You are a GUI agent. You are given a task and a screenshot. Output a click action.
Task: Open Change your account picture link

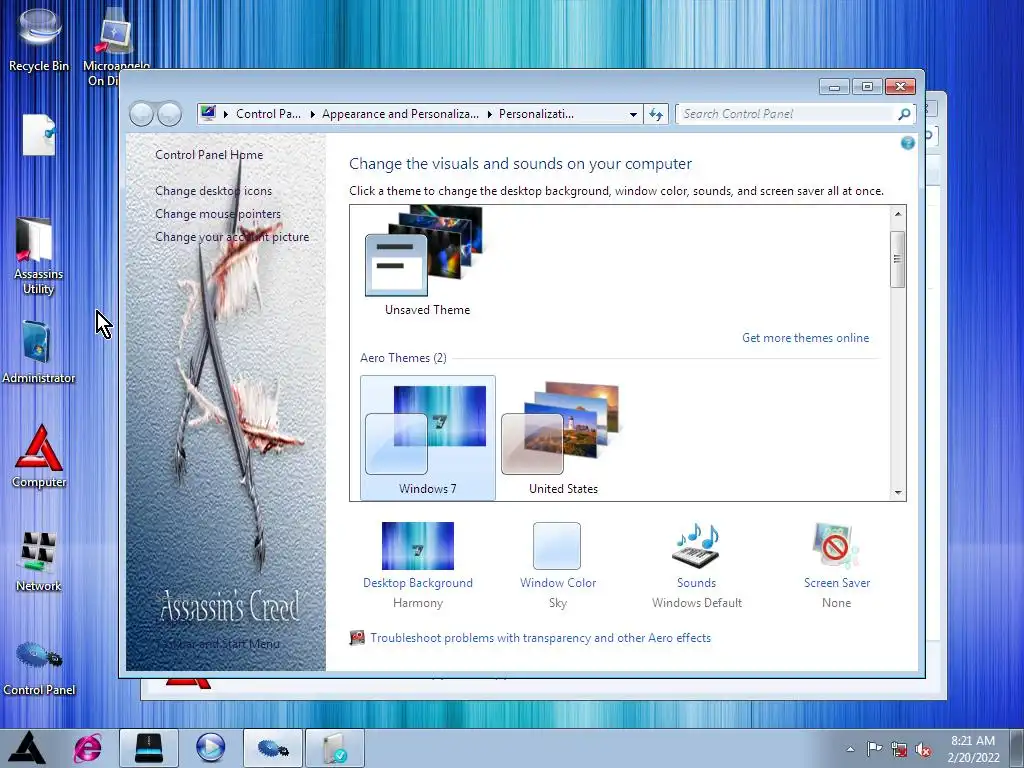(232, 237)
